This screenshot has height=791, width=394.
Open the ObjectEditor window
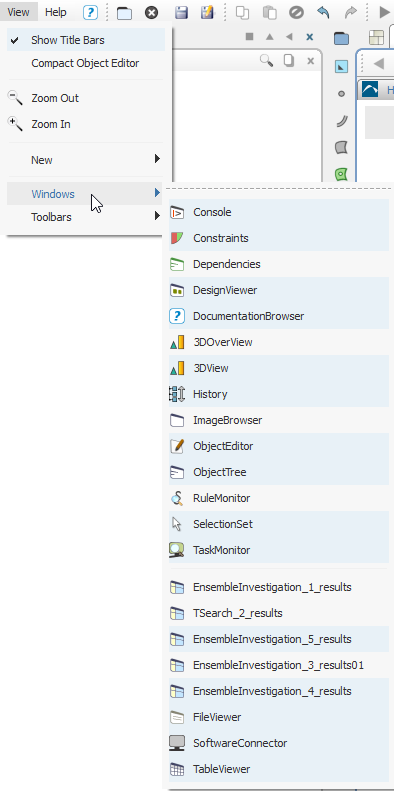(278, 446)
